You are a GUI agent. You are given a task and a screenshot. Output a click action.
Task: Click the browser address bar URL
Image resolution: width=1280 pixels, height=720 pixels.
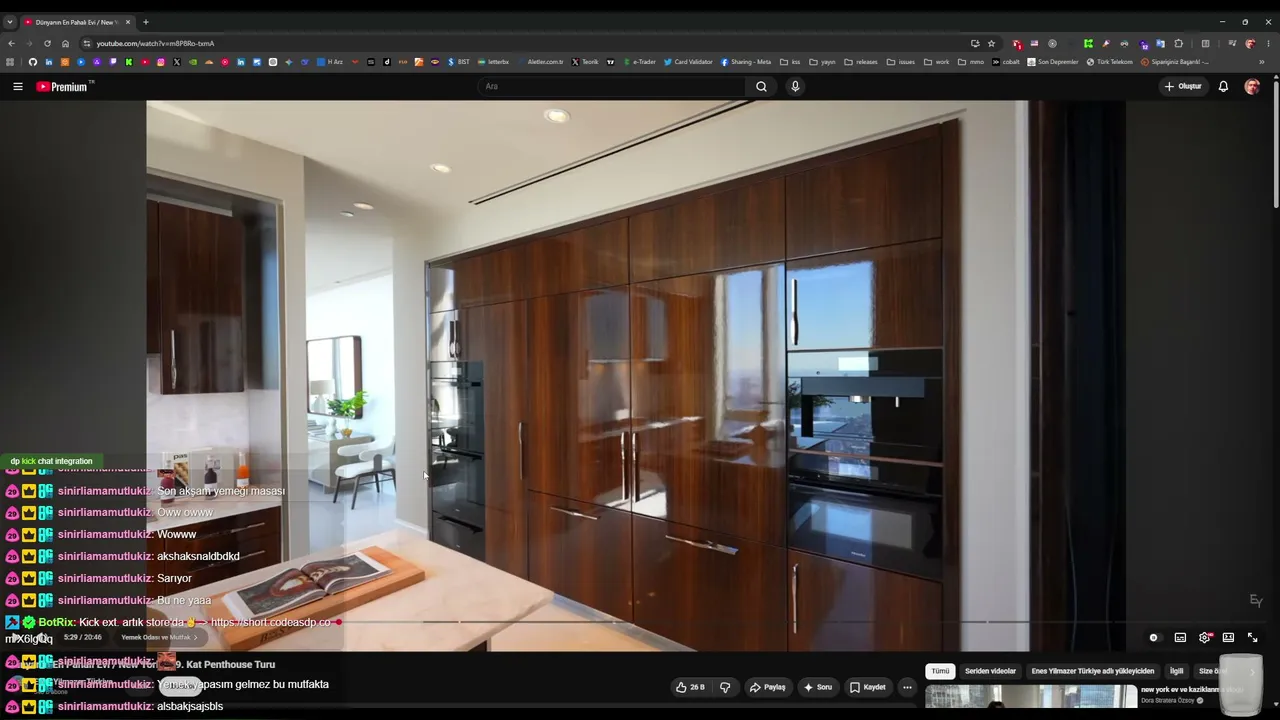[155, 43]
